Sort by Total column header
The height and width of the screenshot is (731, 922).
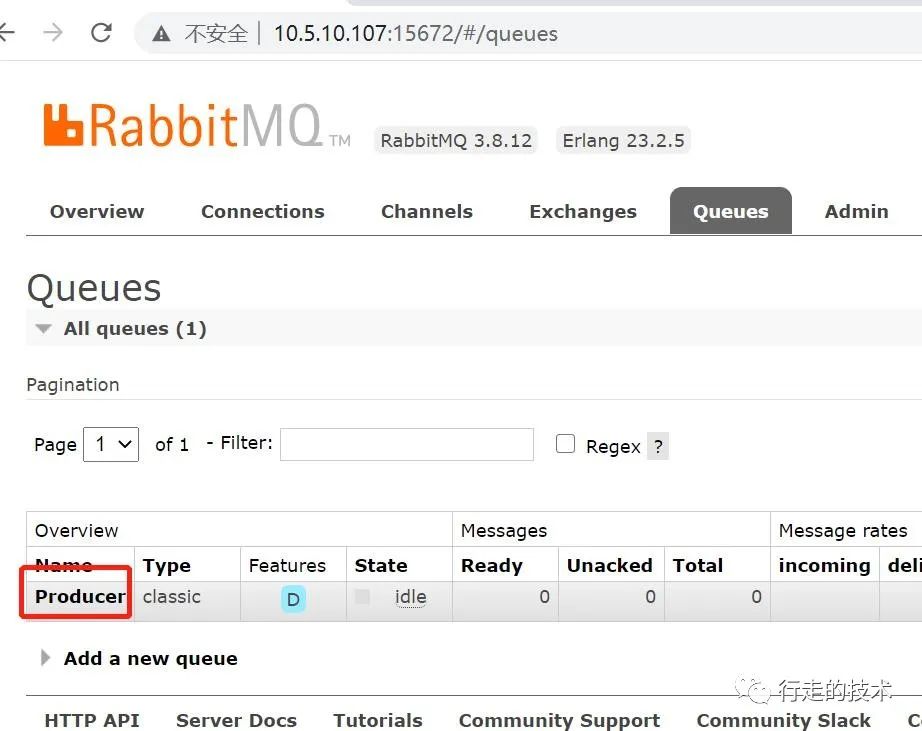point(698,565)
